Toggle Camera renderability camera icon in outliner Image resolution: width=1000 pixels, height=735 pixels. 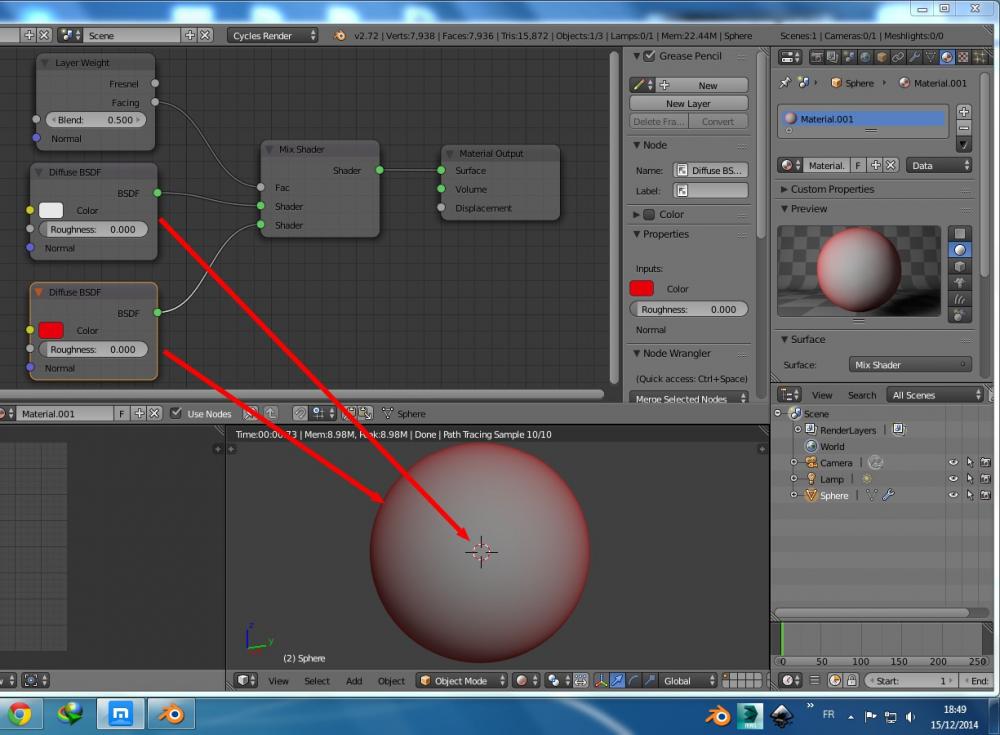[985, 462]
